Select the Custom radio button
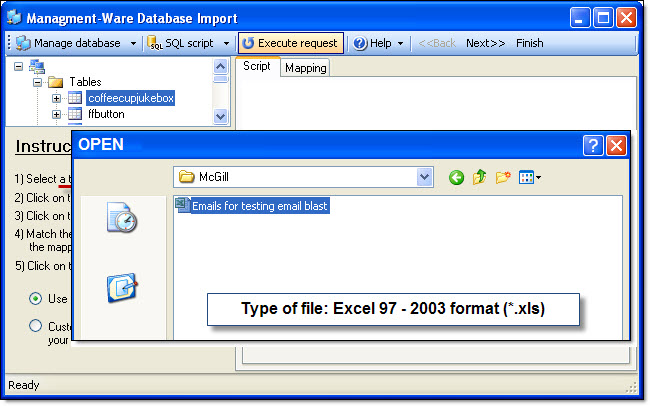Screen dimensions: 650x406 pos(36,326)
